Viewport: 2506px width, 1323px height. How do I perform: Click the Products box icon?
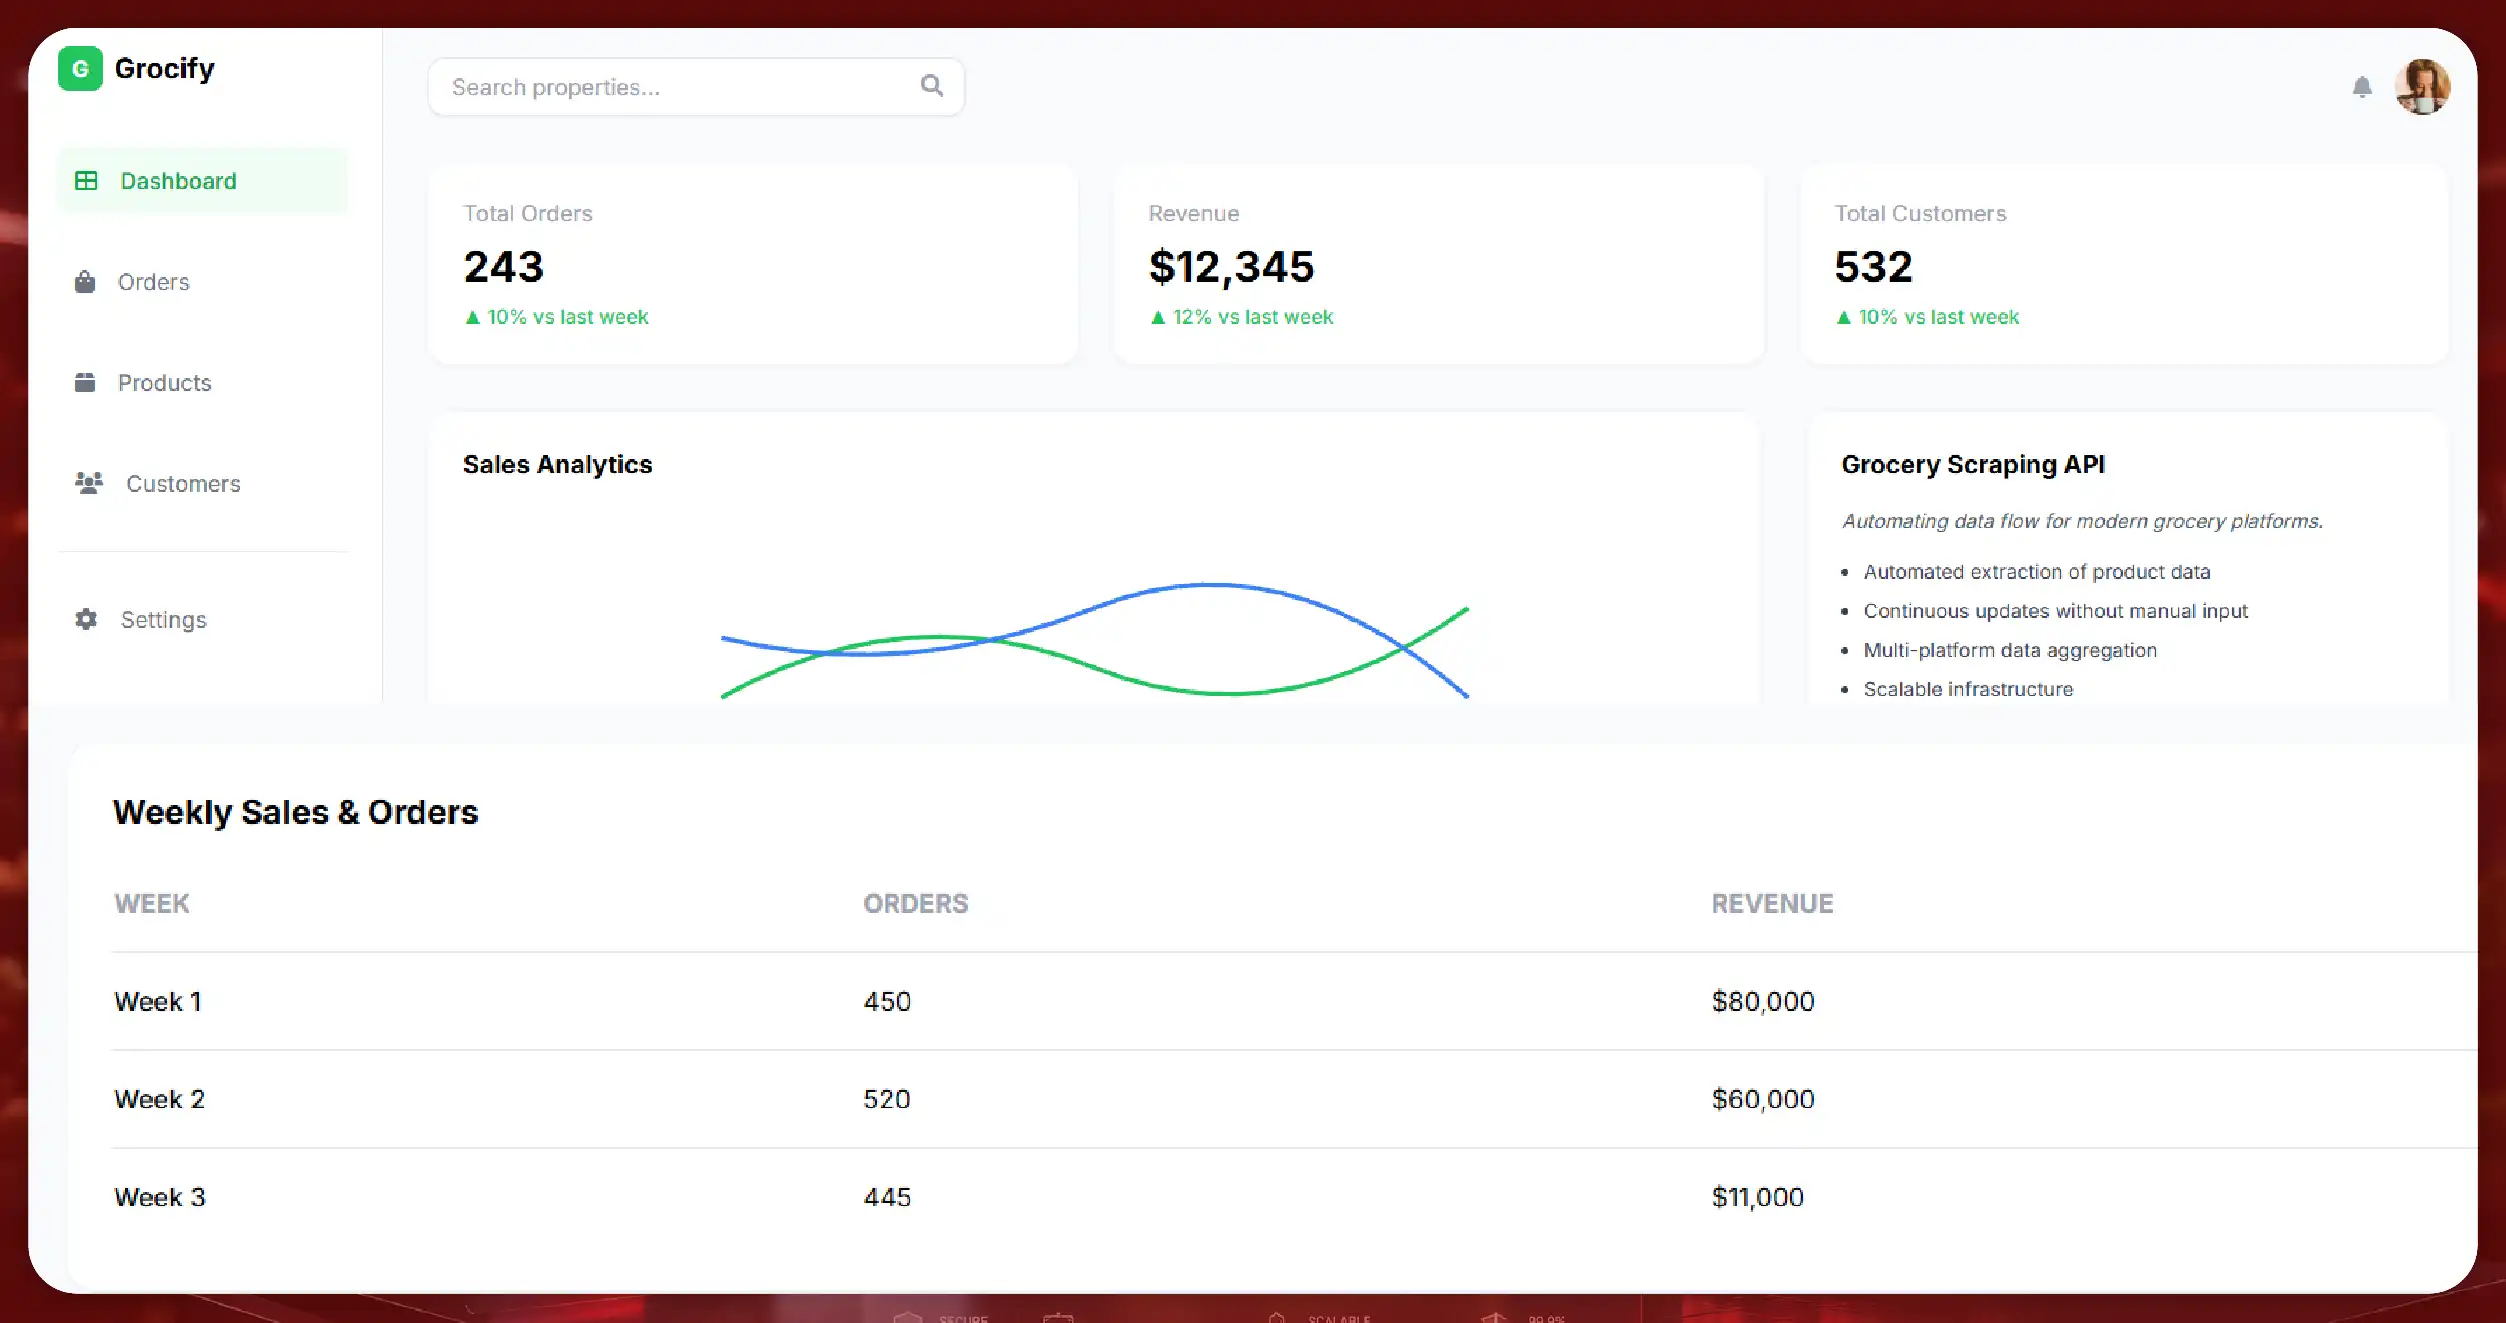[x=85, y=382]
